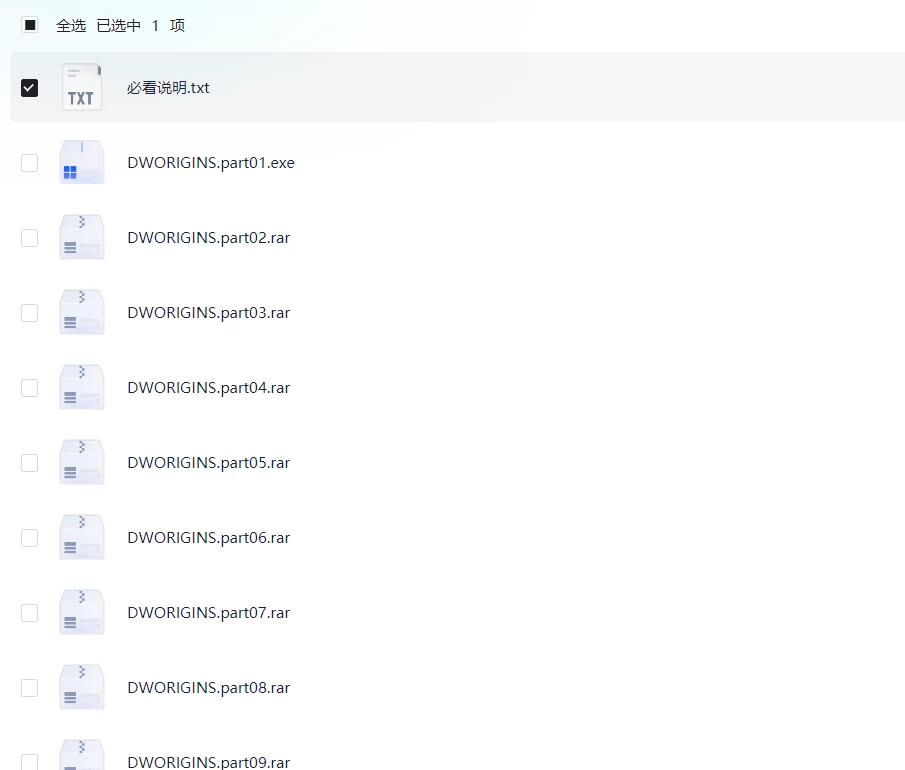This screenshot has width=905, height=770.
Task: Click the DWORIGINS.part09.rar file name
Action: click(x=209, y=762)
